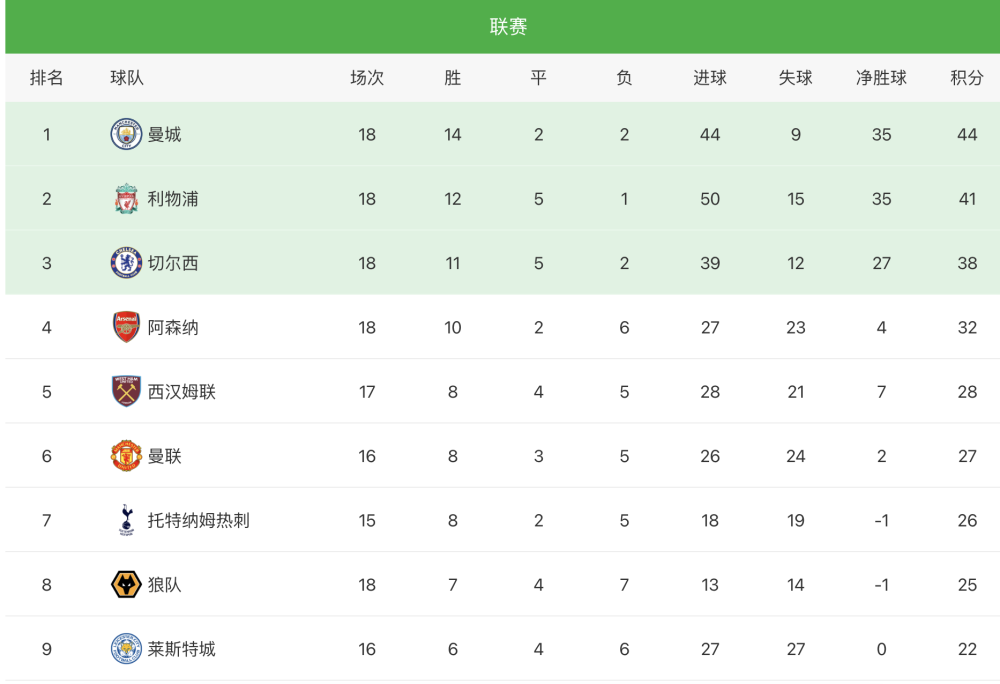Open the 托特纳姆热刺 team link
The width and height of the screenshot is (1000, 684).
(198, 520)
